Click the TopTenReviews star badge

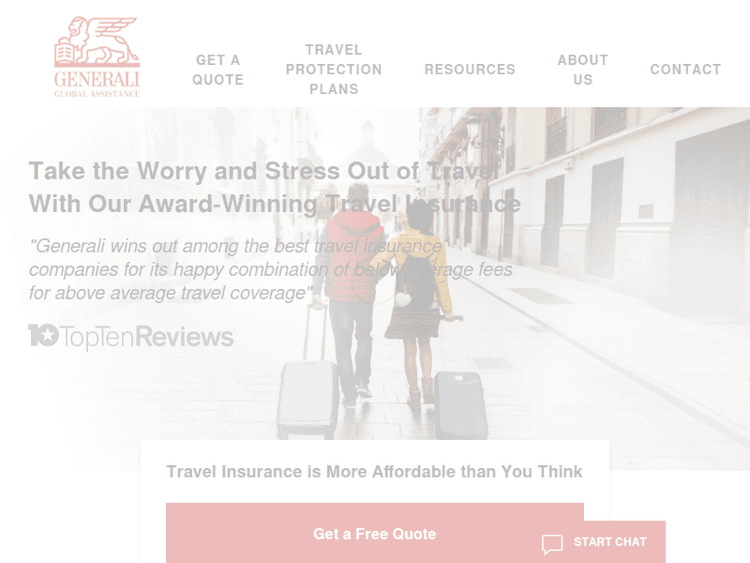pos(44,335)
